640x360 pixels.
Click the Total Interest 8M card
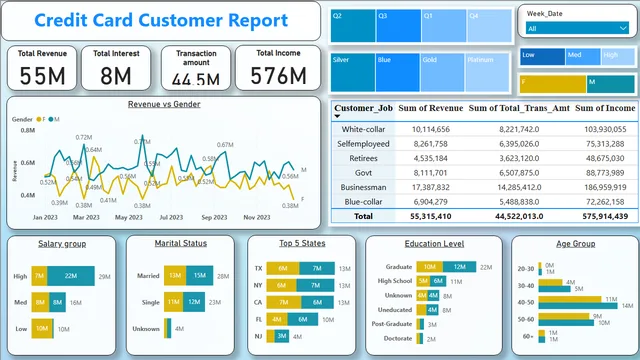[x=116, y=68]
